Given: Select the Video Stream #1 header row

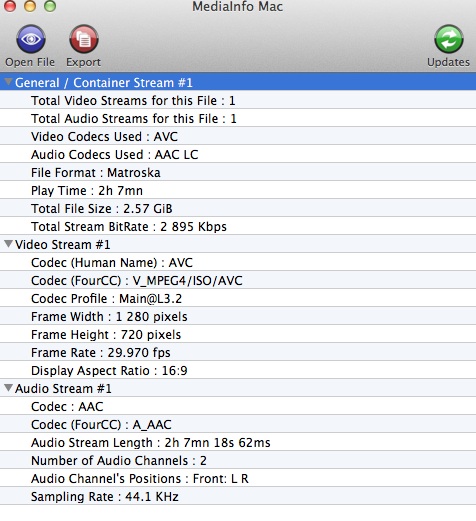Looking at the screenshot, I should (x=238, y=244).
